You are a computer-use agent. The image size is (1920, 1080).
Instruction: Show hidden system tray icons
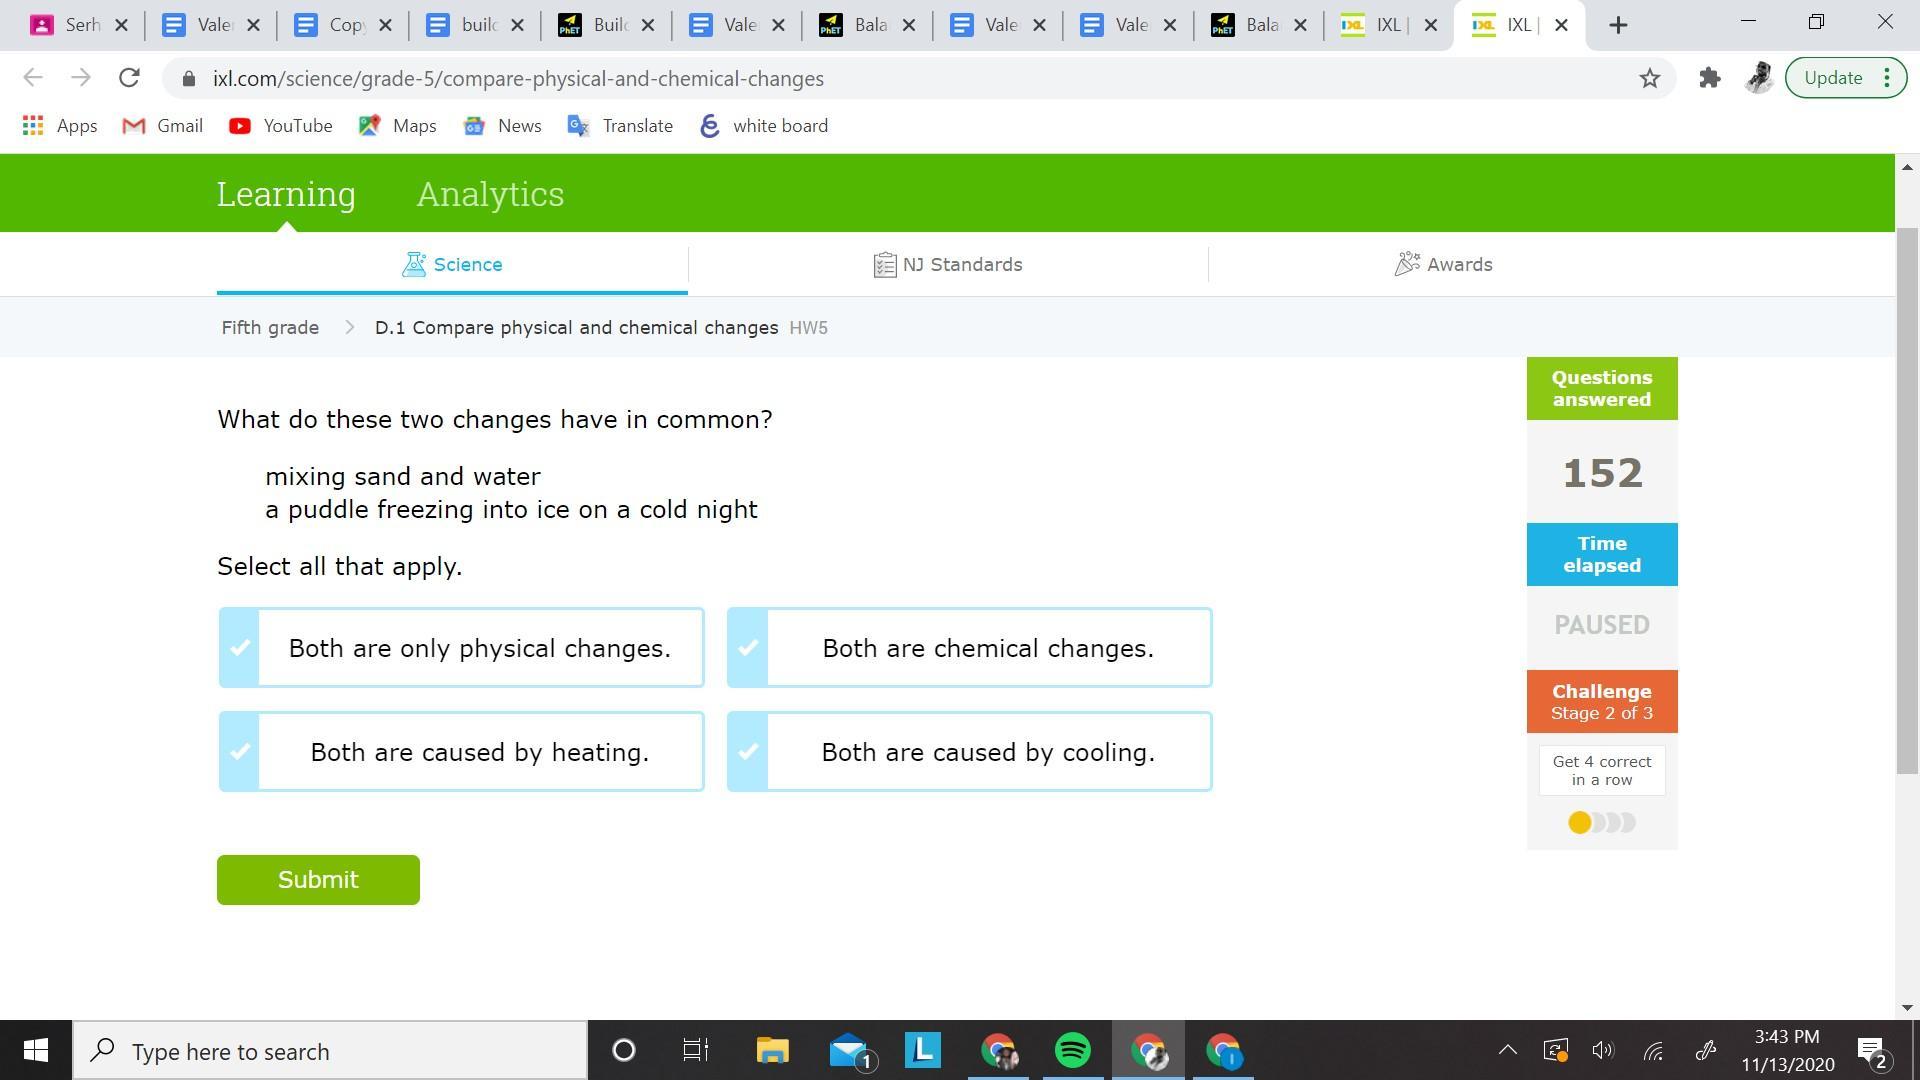click(1507, 1050)
